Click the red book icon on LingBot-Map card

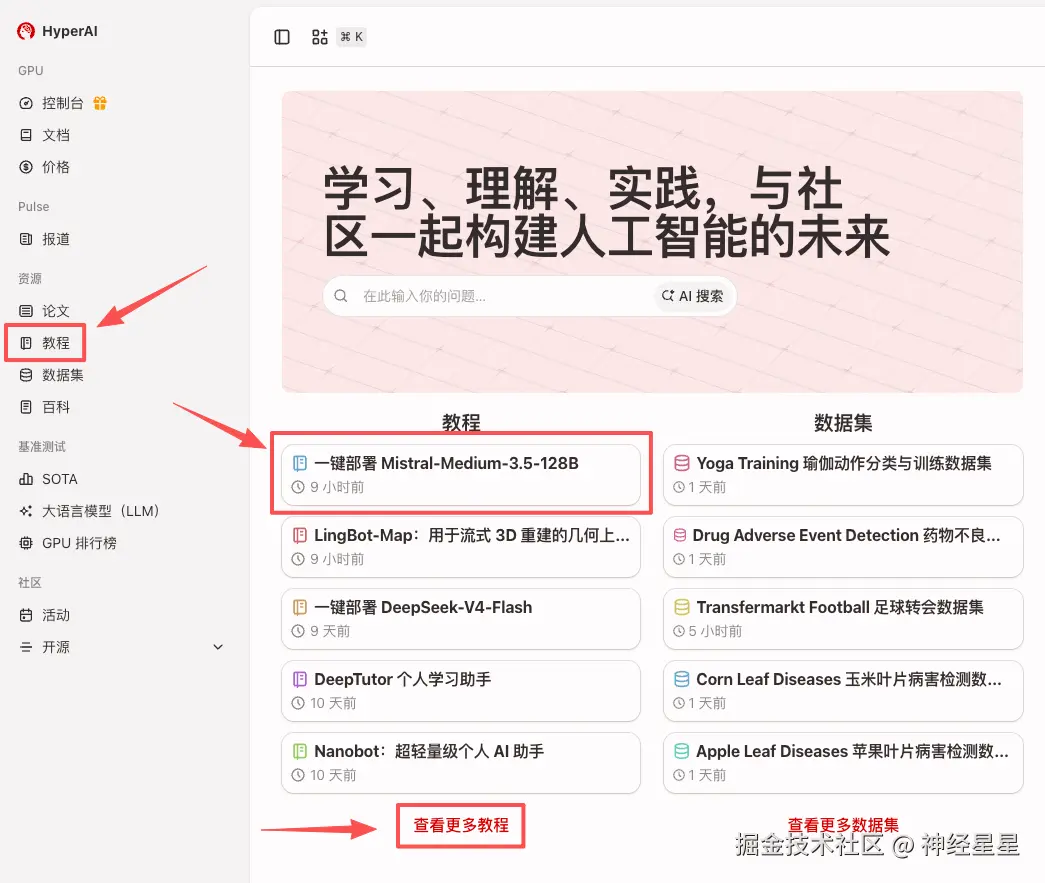point(300,535)
